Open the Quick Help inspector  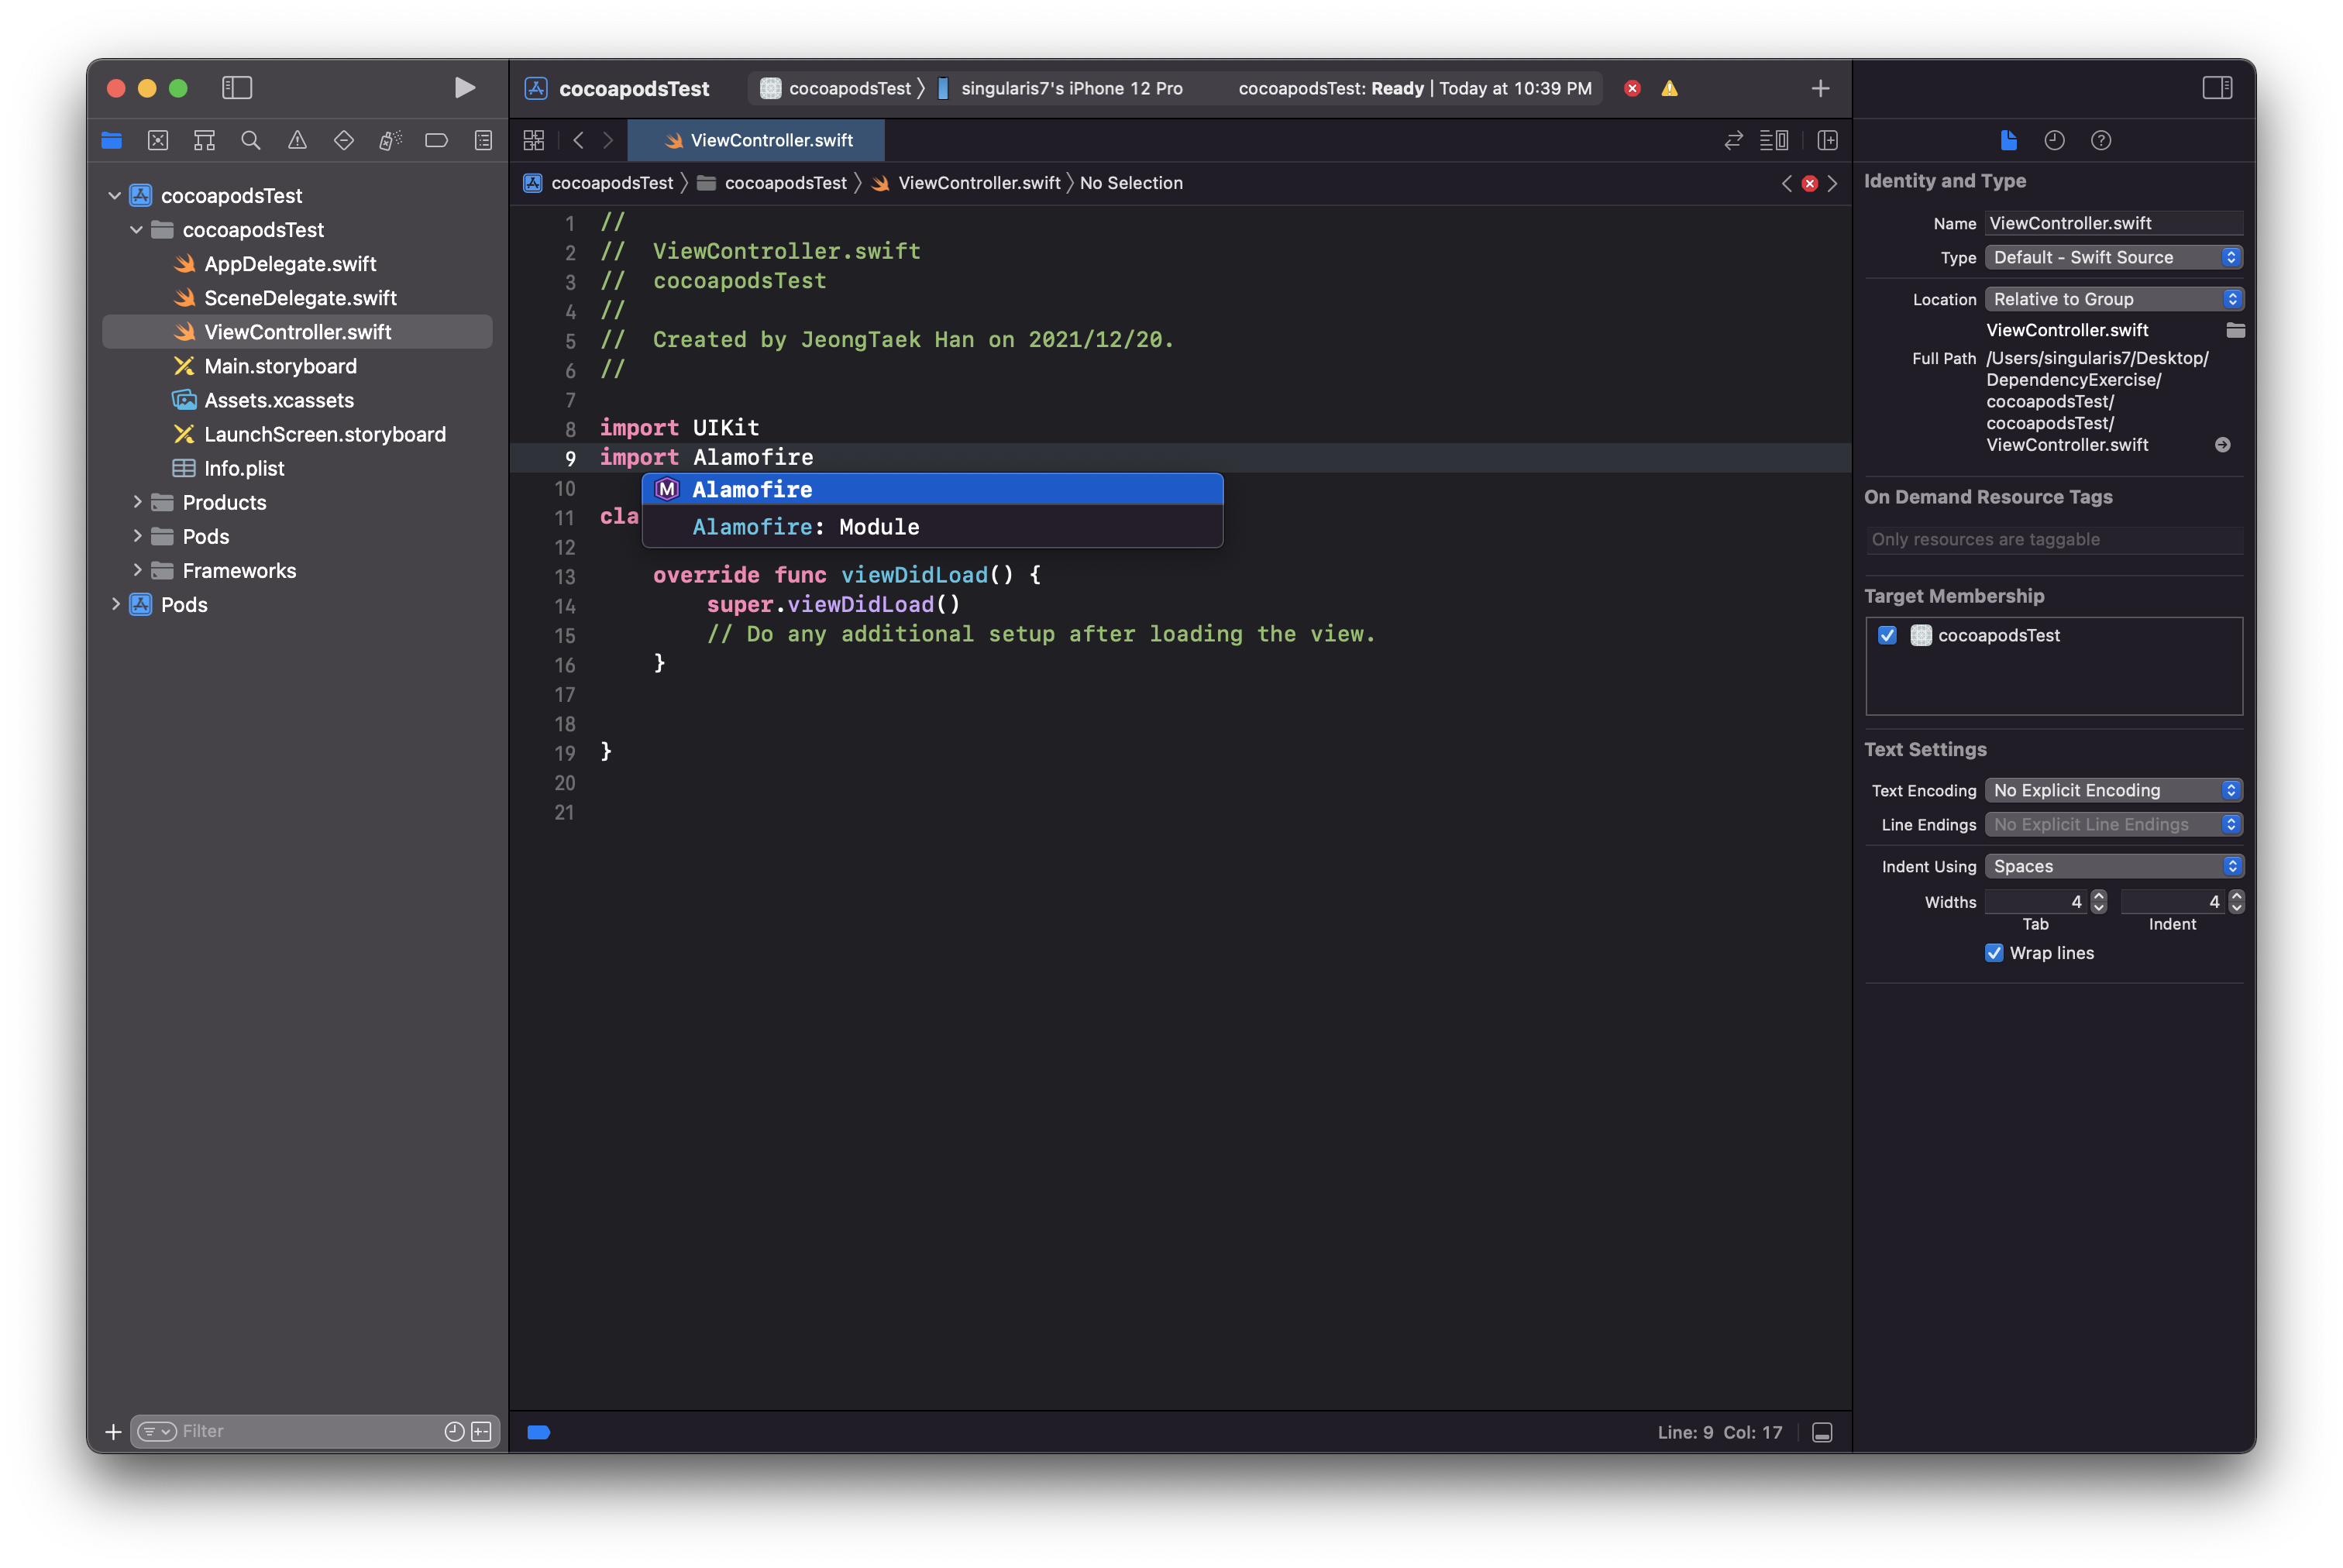(x=2101, y=141)
